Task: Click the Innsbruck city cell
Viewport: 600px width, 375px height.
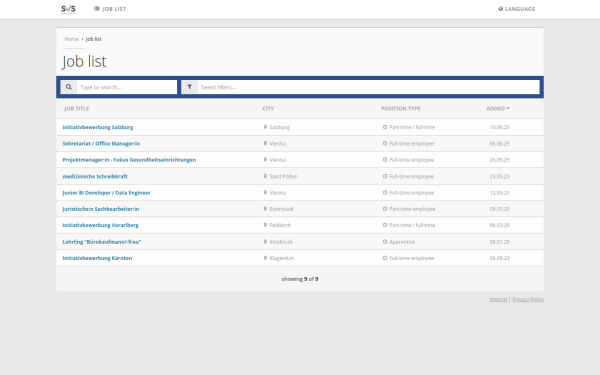Action: coord(281,242)
